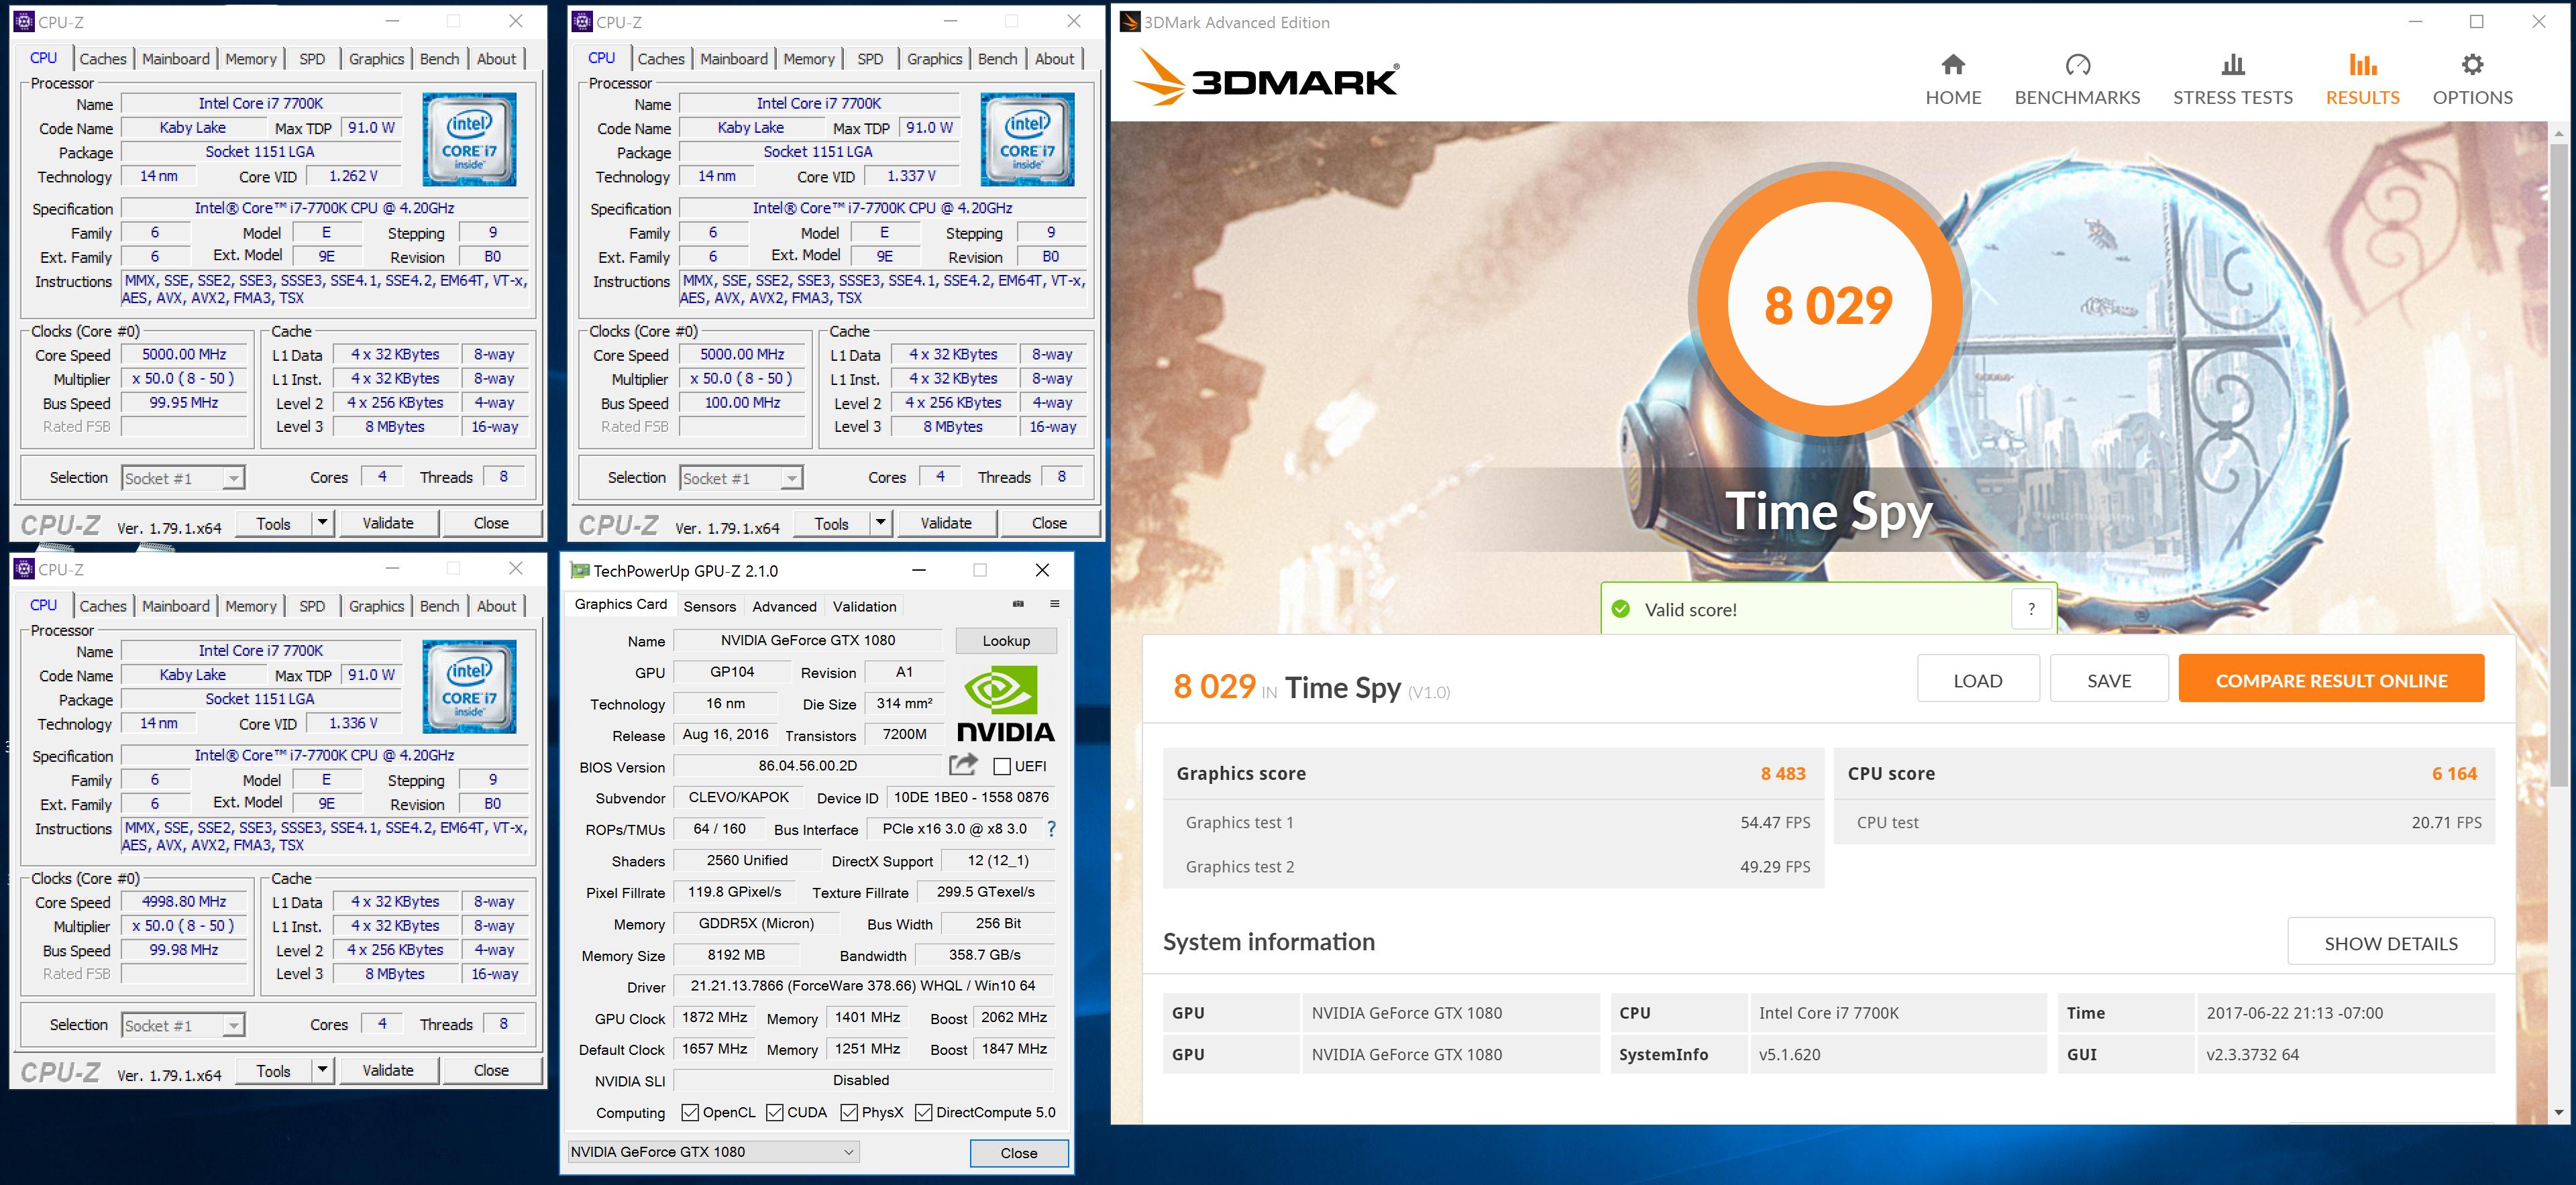The width and height of the screenshot is (2576, 1185).
Task: Open Tools dropdown arrow in top-left CPU-Z
Action: click(x=322, y=523)
